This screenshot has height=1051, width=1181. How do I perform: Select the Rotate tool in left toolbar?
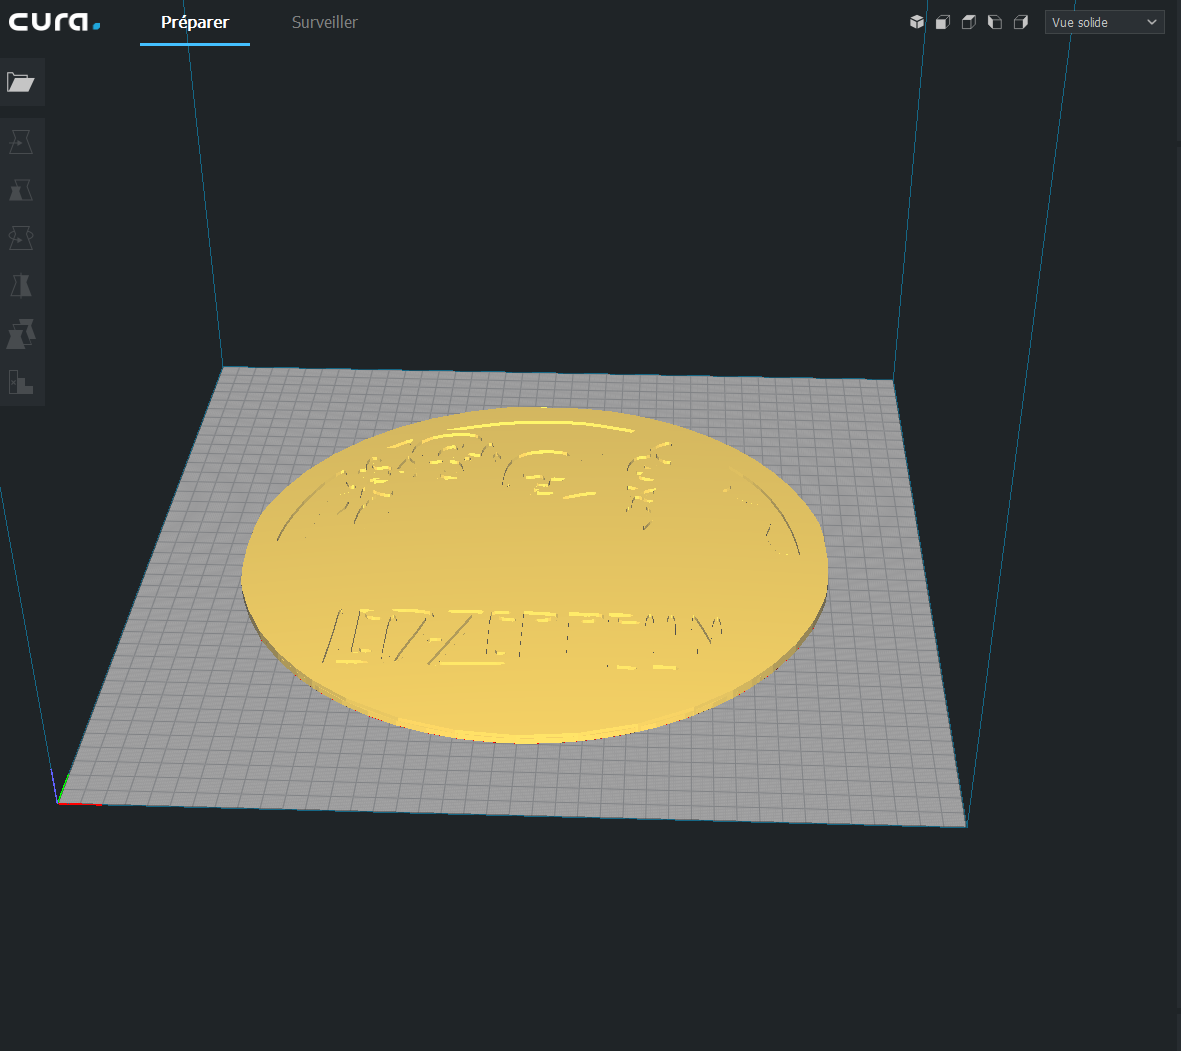21,238
